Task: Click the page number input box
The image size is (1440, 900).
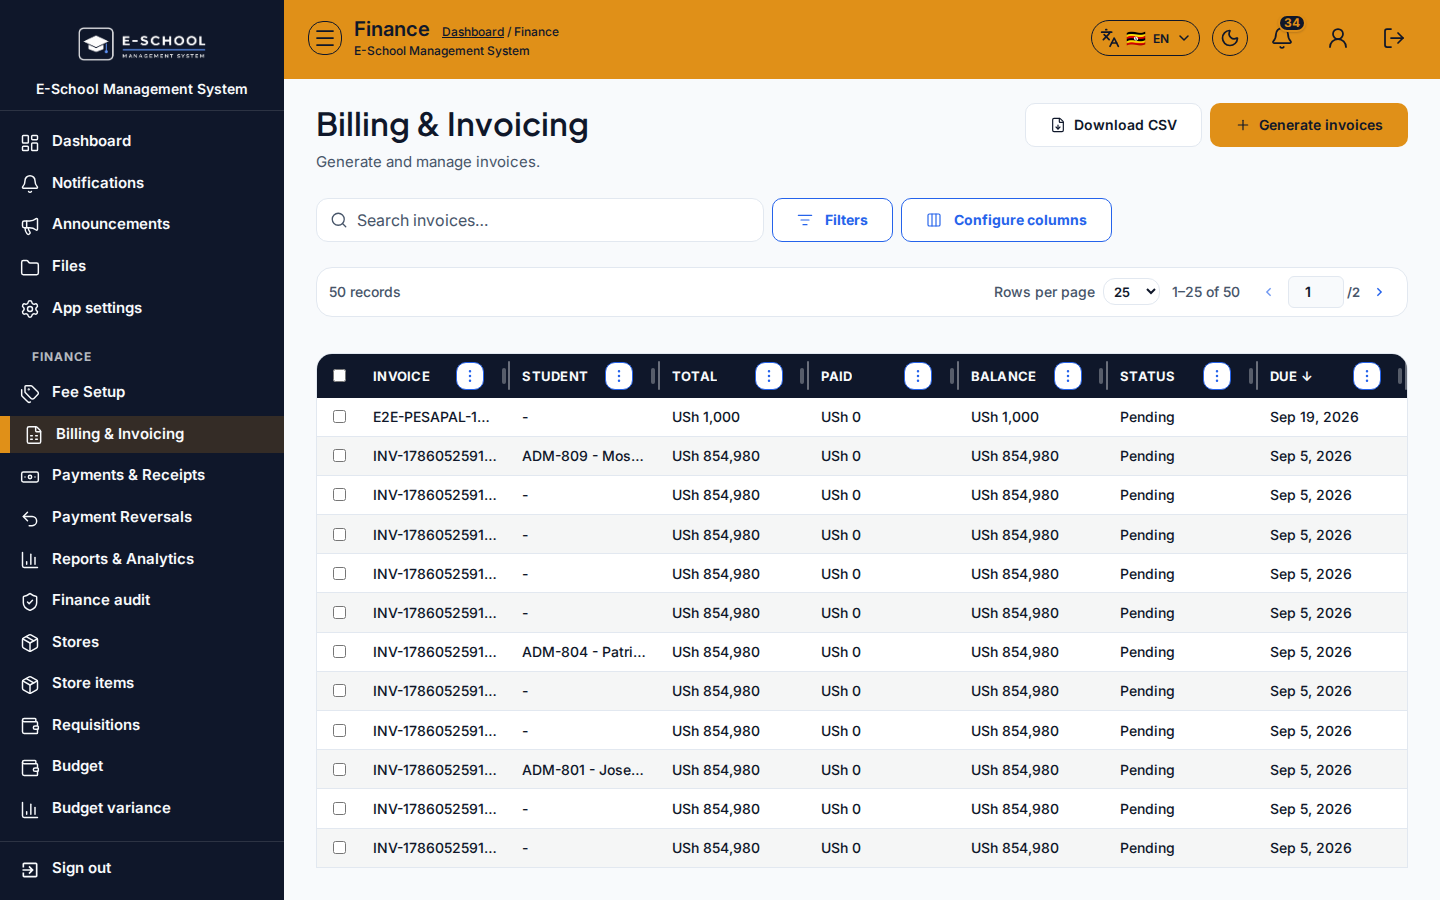Action: click(1315, 292)
